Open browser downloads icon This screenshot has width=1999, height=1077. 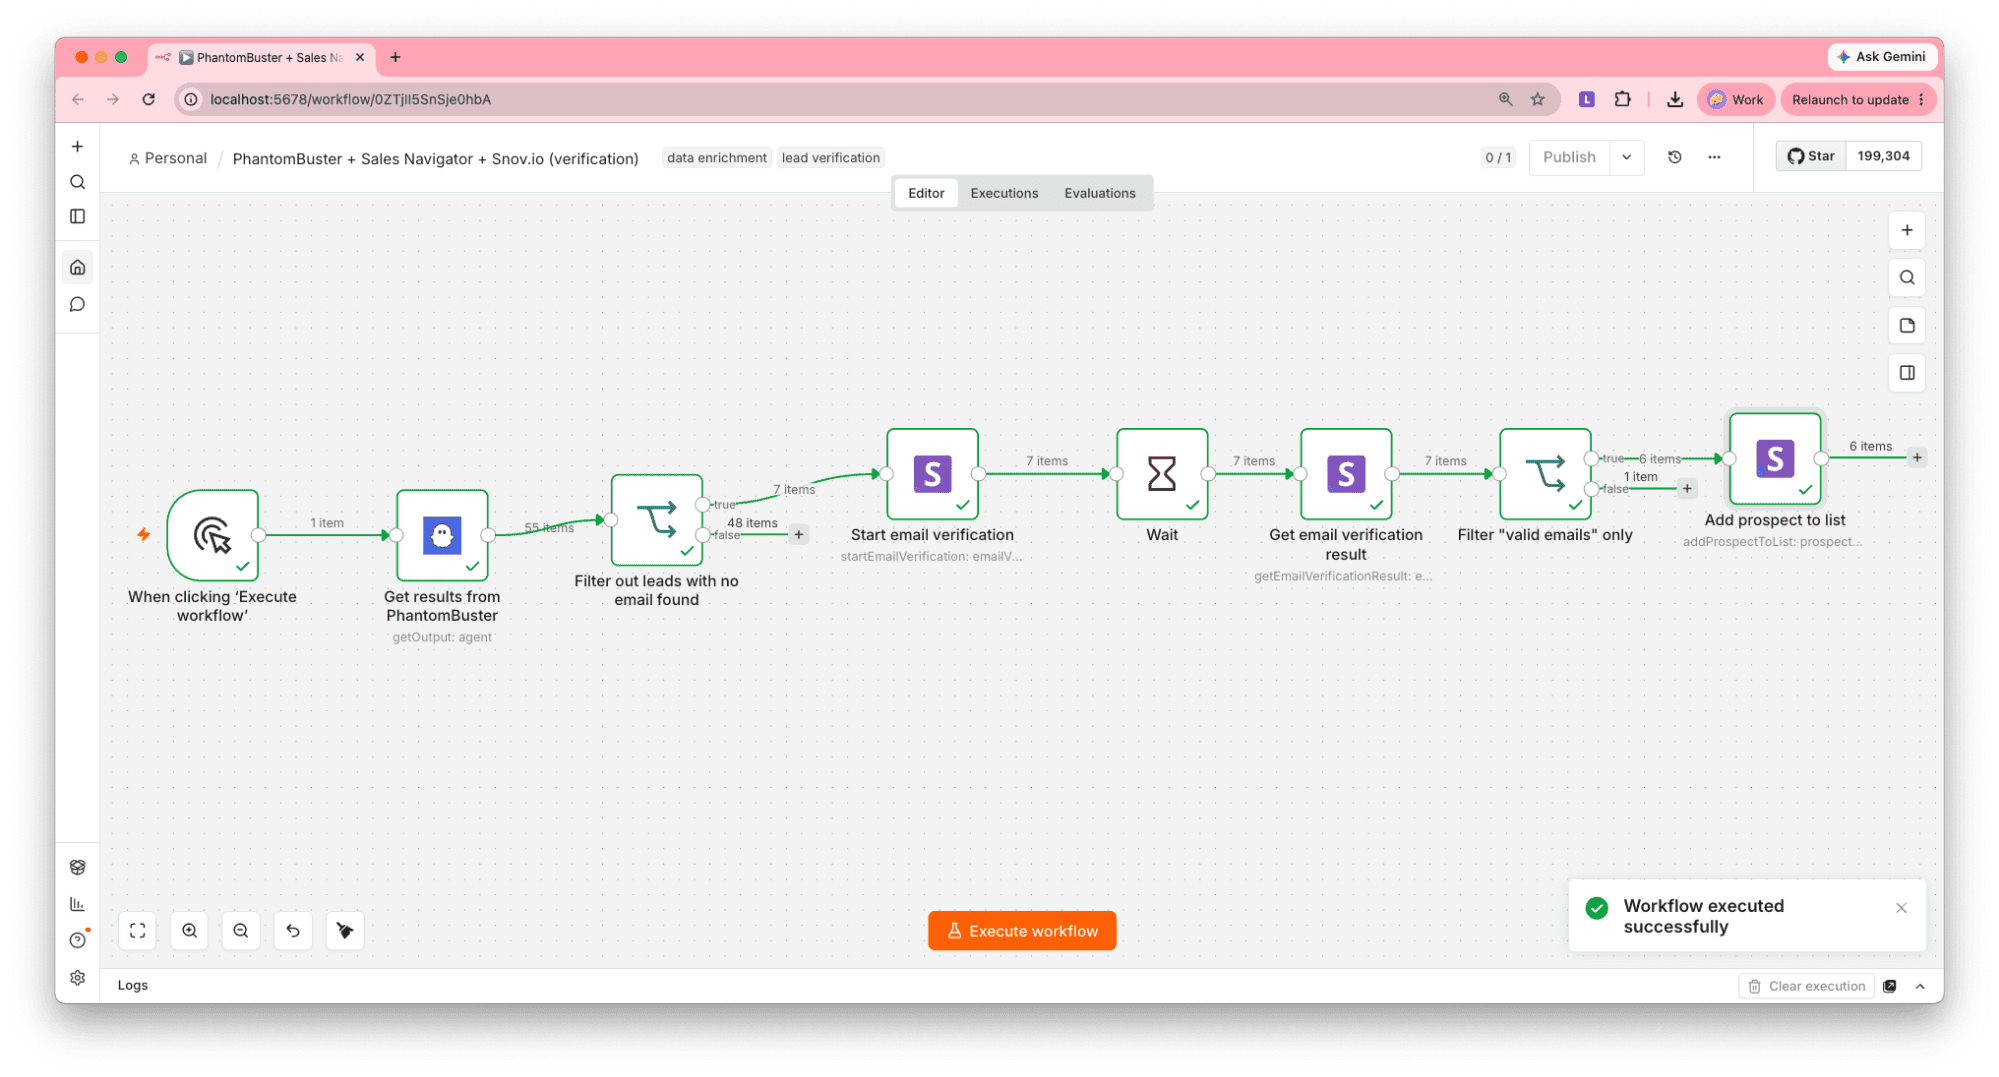1675,99
